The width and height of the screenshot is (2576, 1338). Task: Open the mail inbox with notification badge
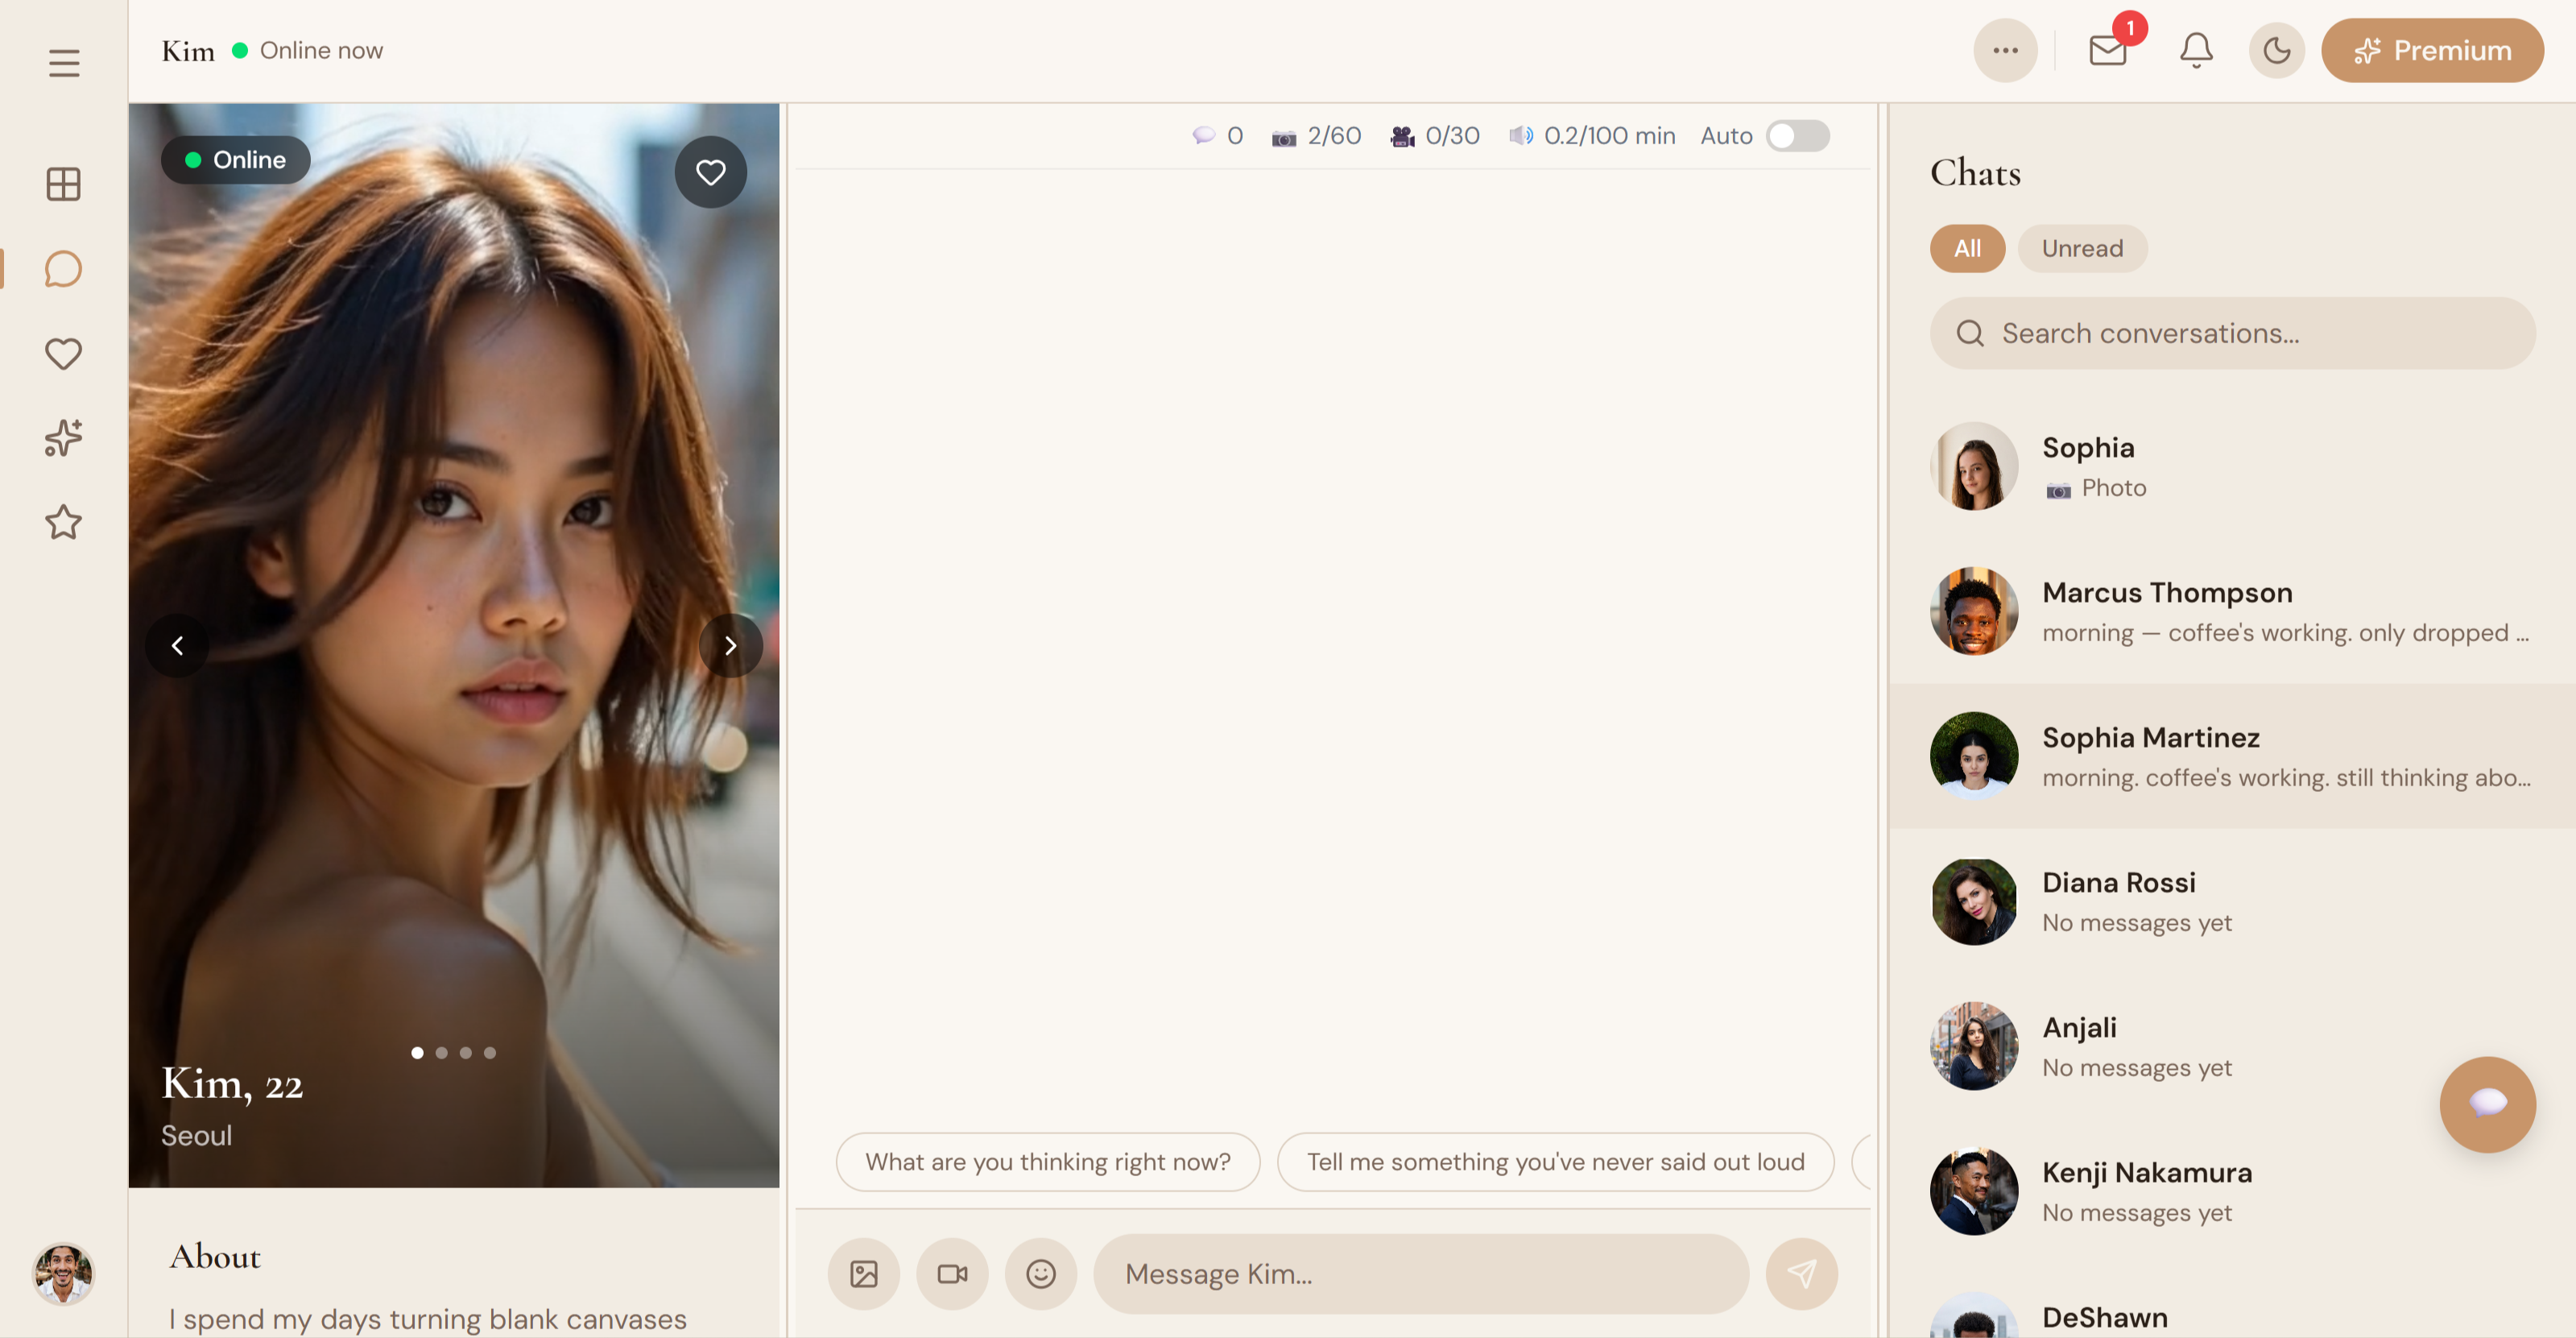(x=2109, y=50)
